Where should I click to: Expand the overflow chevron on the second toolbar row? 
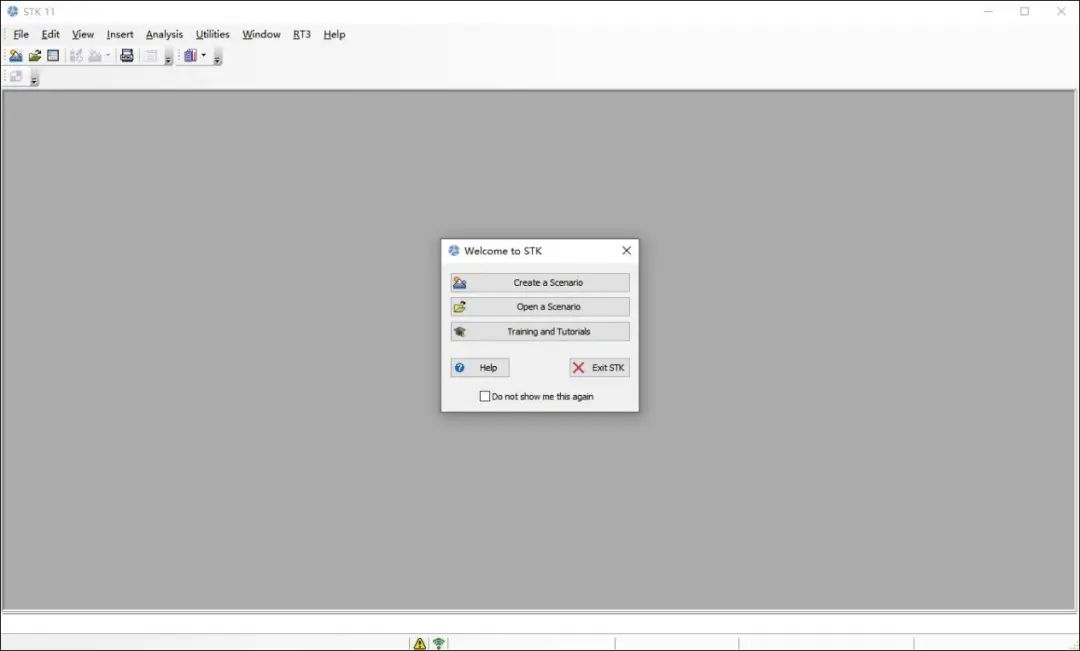tap(34, 78)
